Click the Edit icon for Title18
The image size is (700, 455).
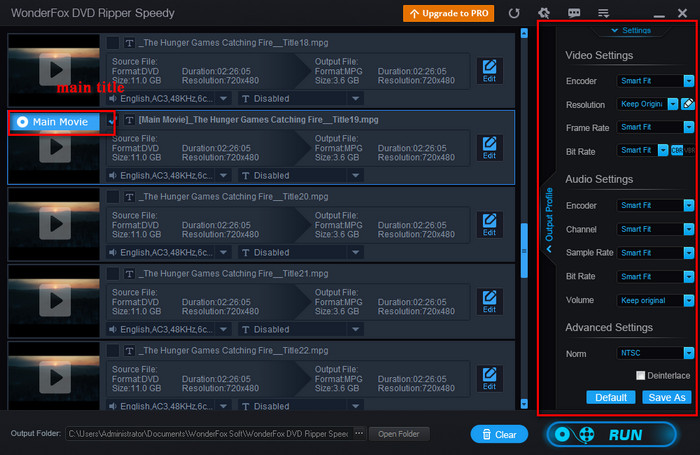[489, 71]
